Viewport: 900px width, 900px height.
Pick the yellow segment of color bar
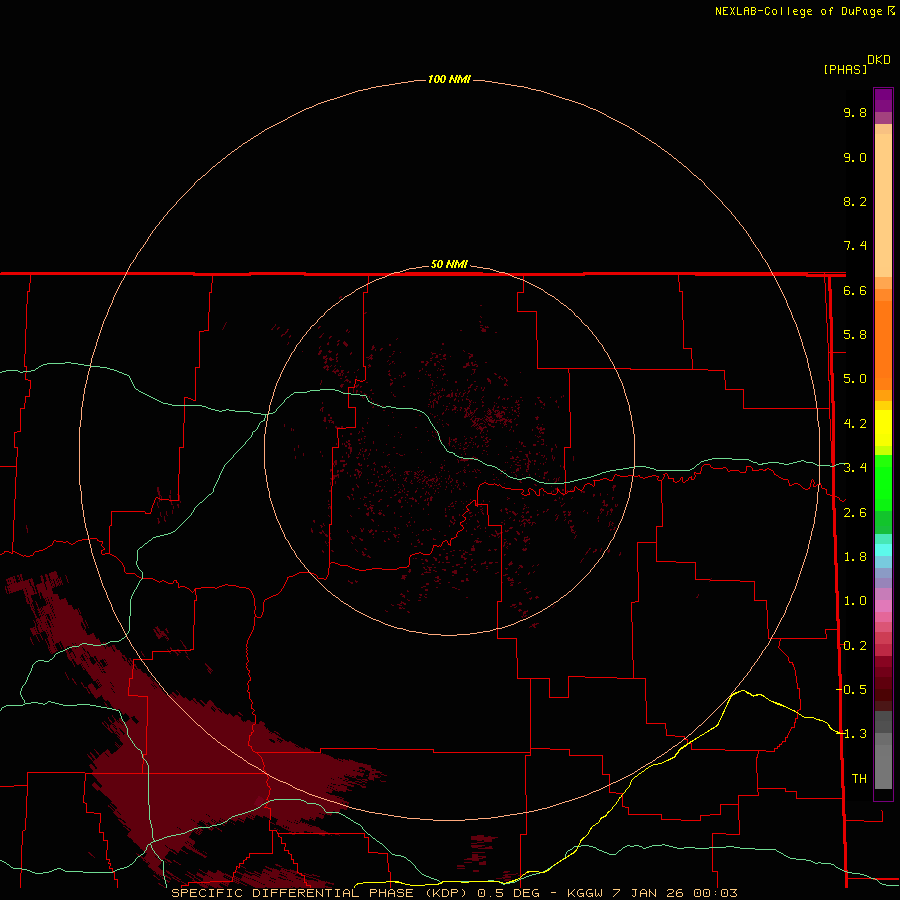(x=883, y=428)
